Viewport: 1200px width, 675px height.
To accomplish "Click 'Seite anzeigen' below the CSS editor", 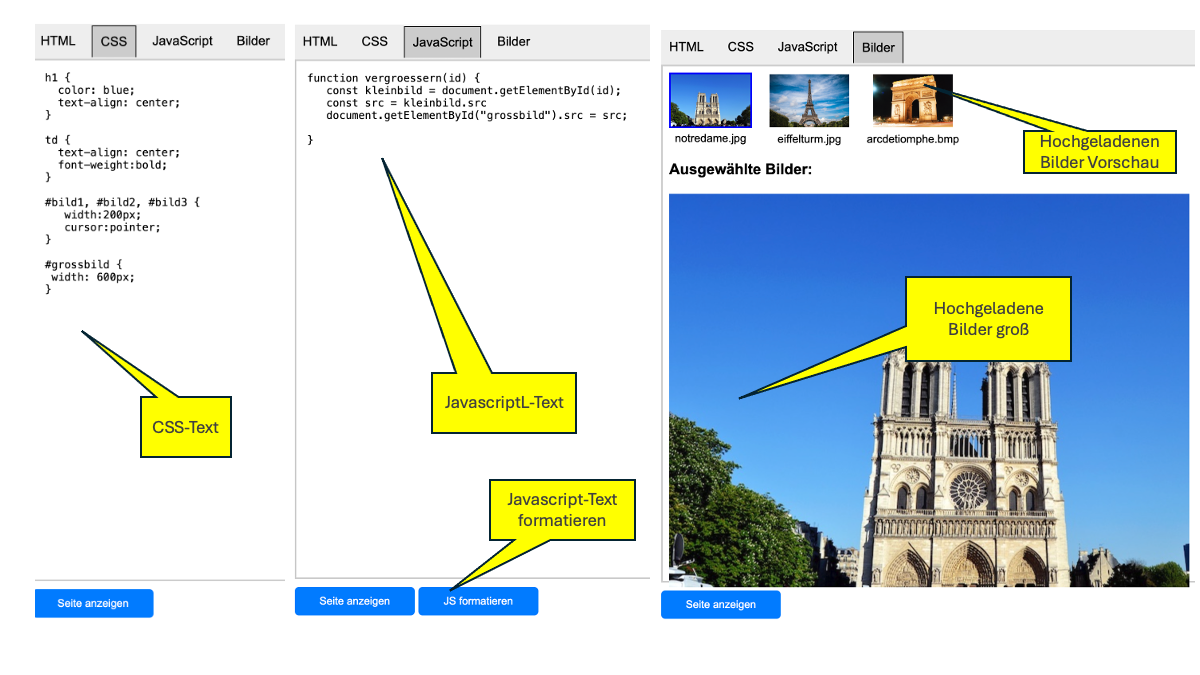I will 94,603.
